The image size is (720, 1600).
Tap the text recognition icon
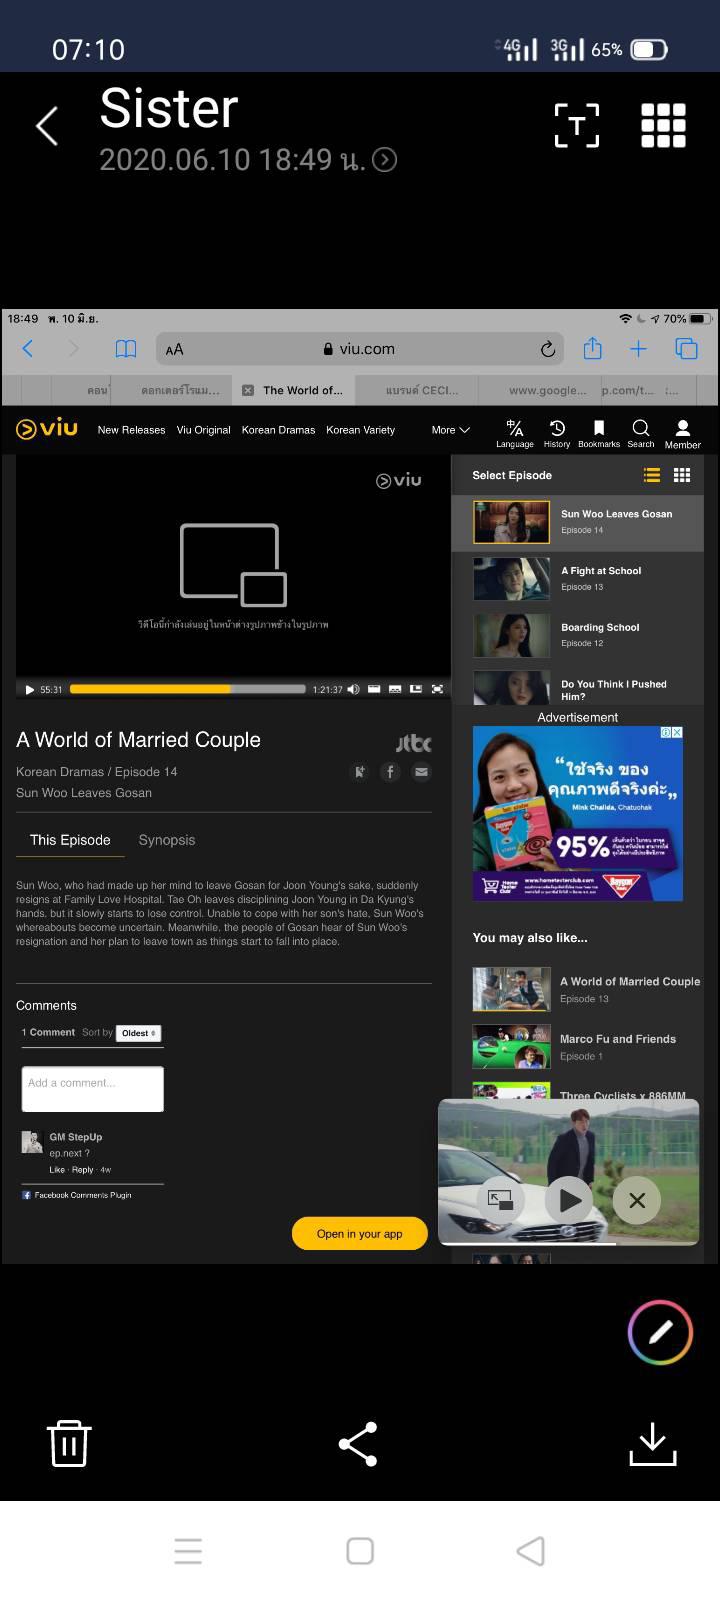pos(577,125)
